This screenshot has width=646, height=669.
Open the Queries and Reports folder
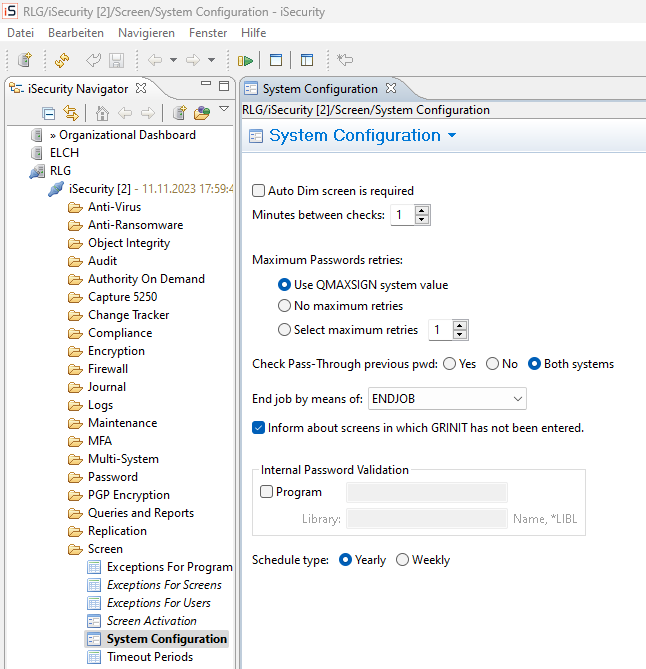point(141,513)
